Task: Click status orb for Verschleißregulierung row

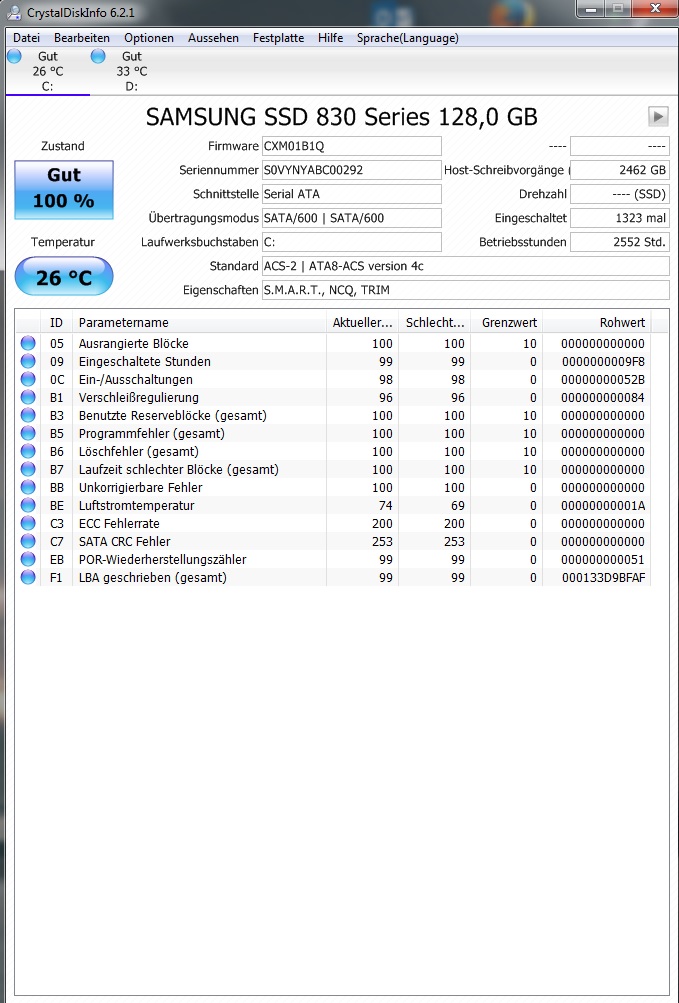Action: [x=28, y=397]
